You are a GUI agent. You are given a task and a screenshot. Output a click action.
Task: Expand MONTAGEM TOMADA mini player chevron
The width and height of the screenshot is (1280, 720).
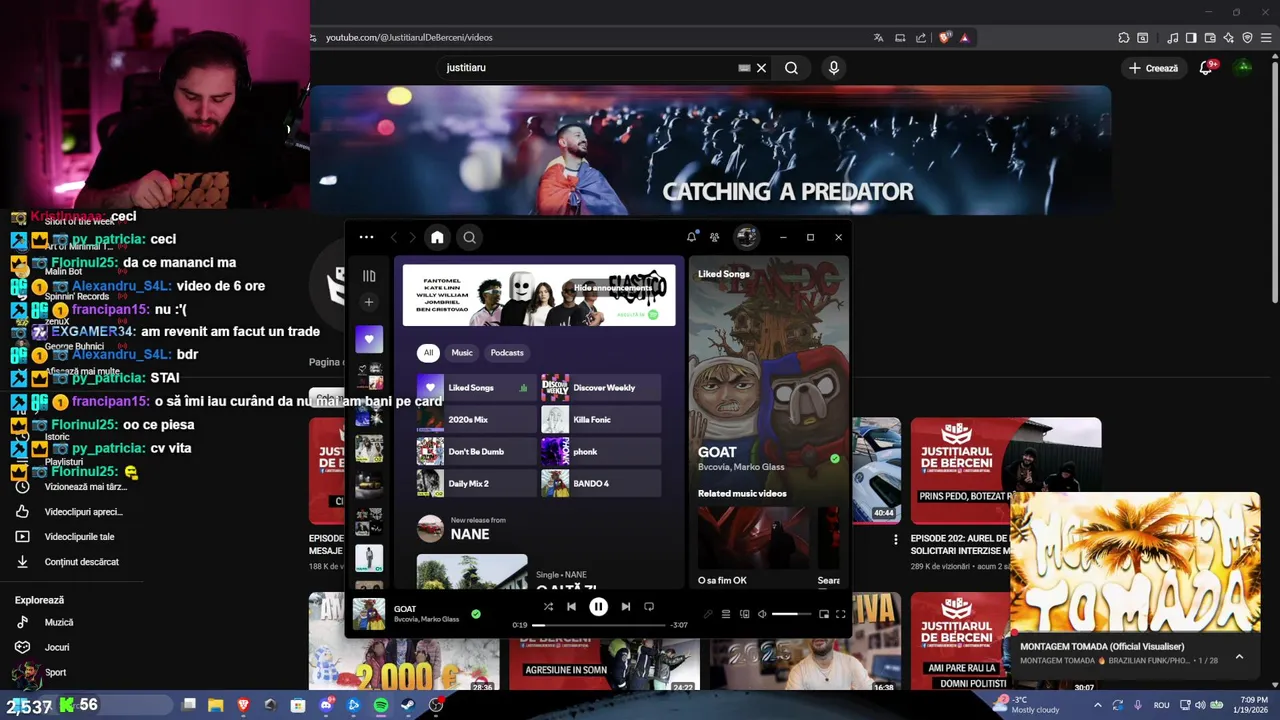click(1239, 656)
